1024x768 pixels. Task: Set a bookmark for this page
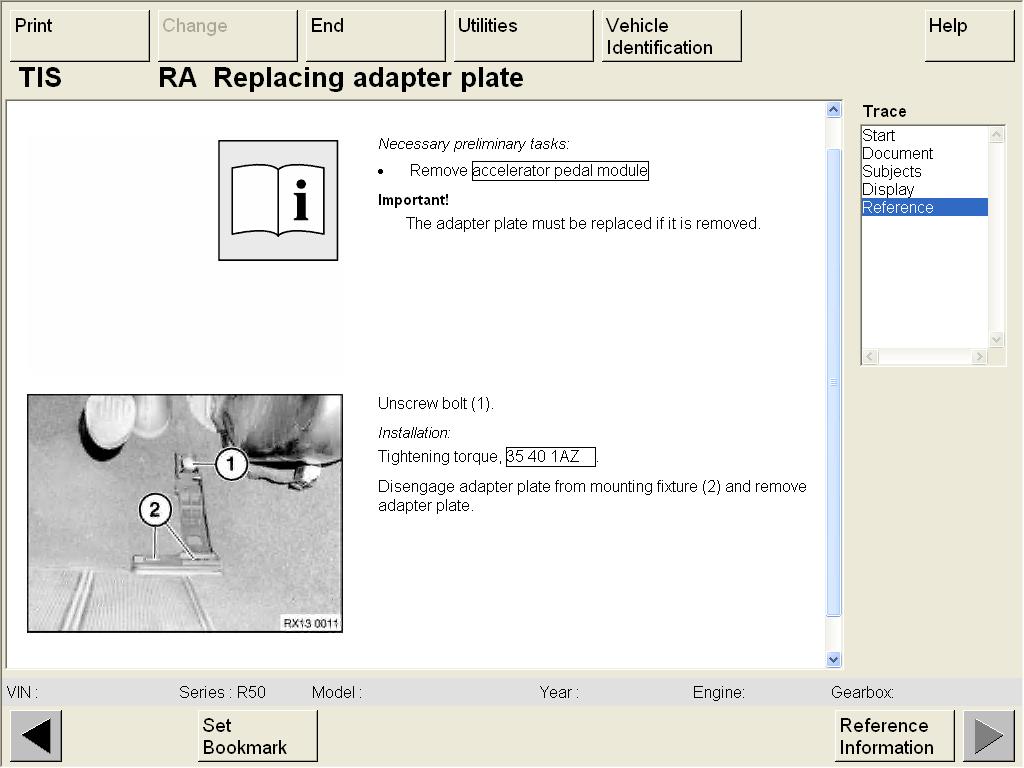pos(257,736)
